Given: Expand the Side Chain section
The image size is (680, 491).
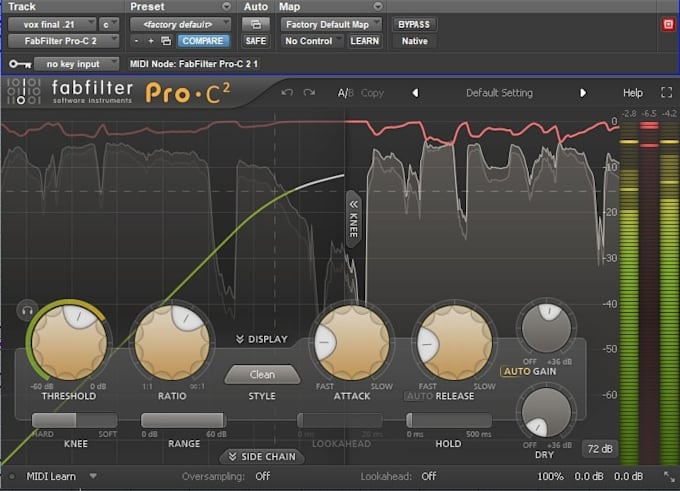Looking at the screenshot, I should pos(262,457).
